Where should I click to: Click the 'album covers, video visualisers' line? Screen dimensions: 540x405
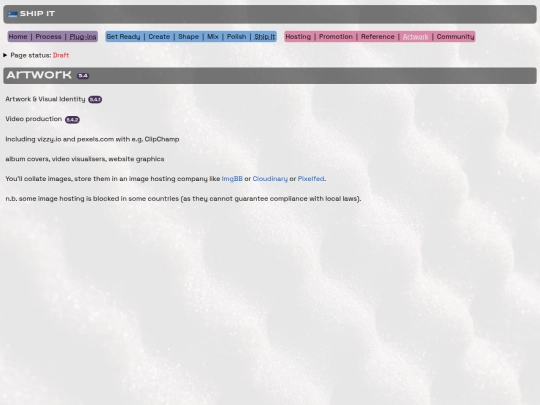click(85, 159)
